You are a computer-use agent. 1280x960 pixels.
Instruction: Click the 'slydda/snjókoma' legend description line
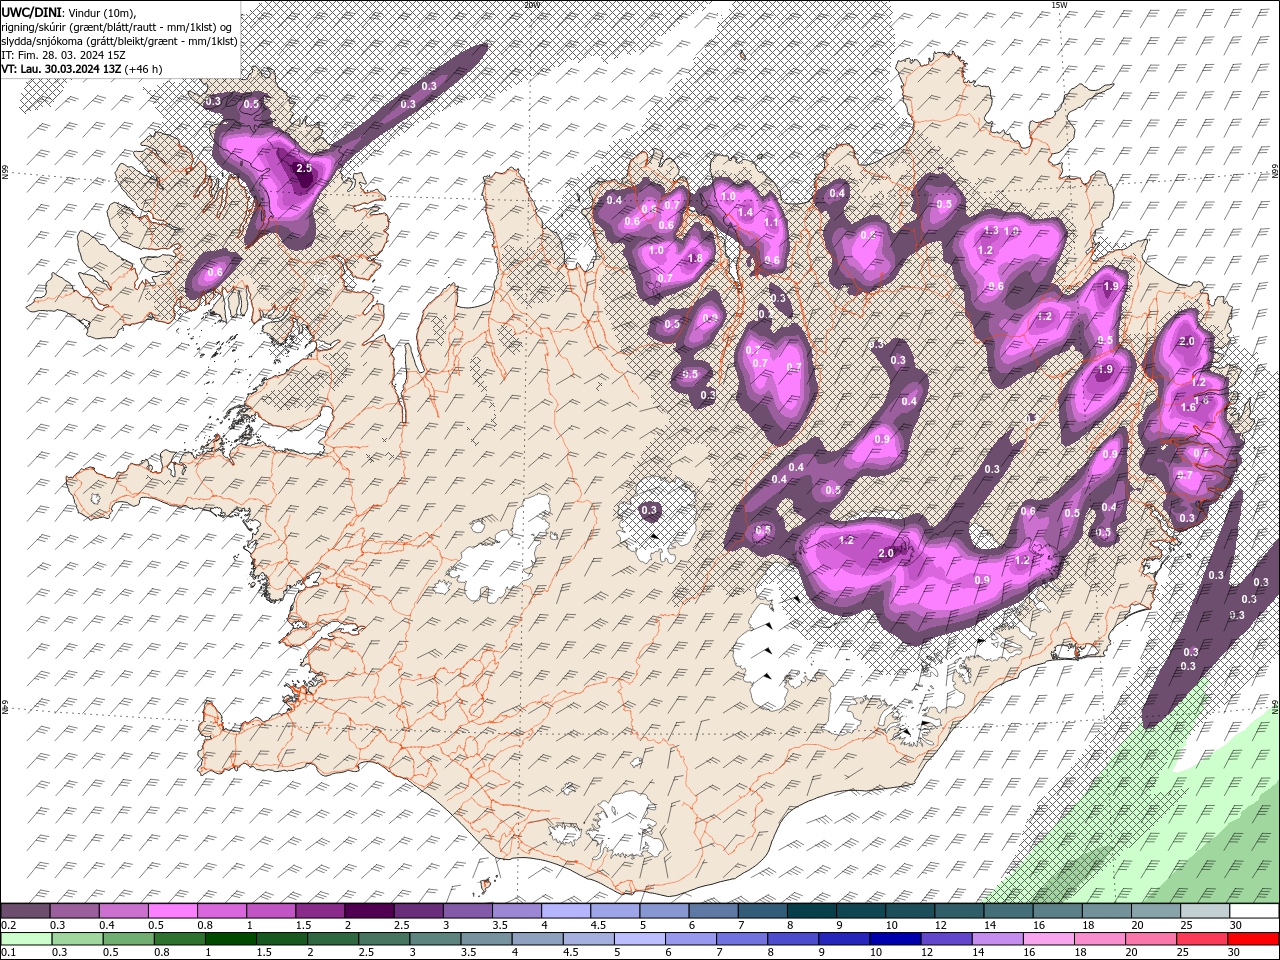(119, 41)
